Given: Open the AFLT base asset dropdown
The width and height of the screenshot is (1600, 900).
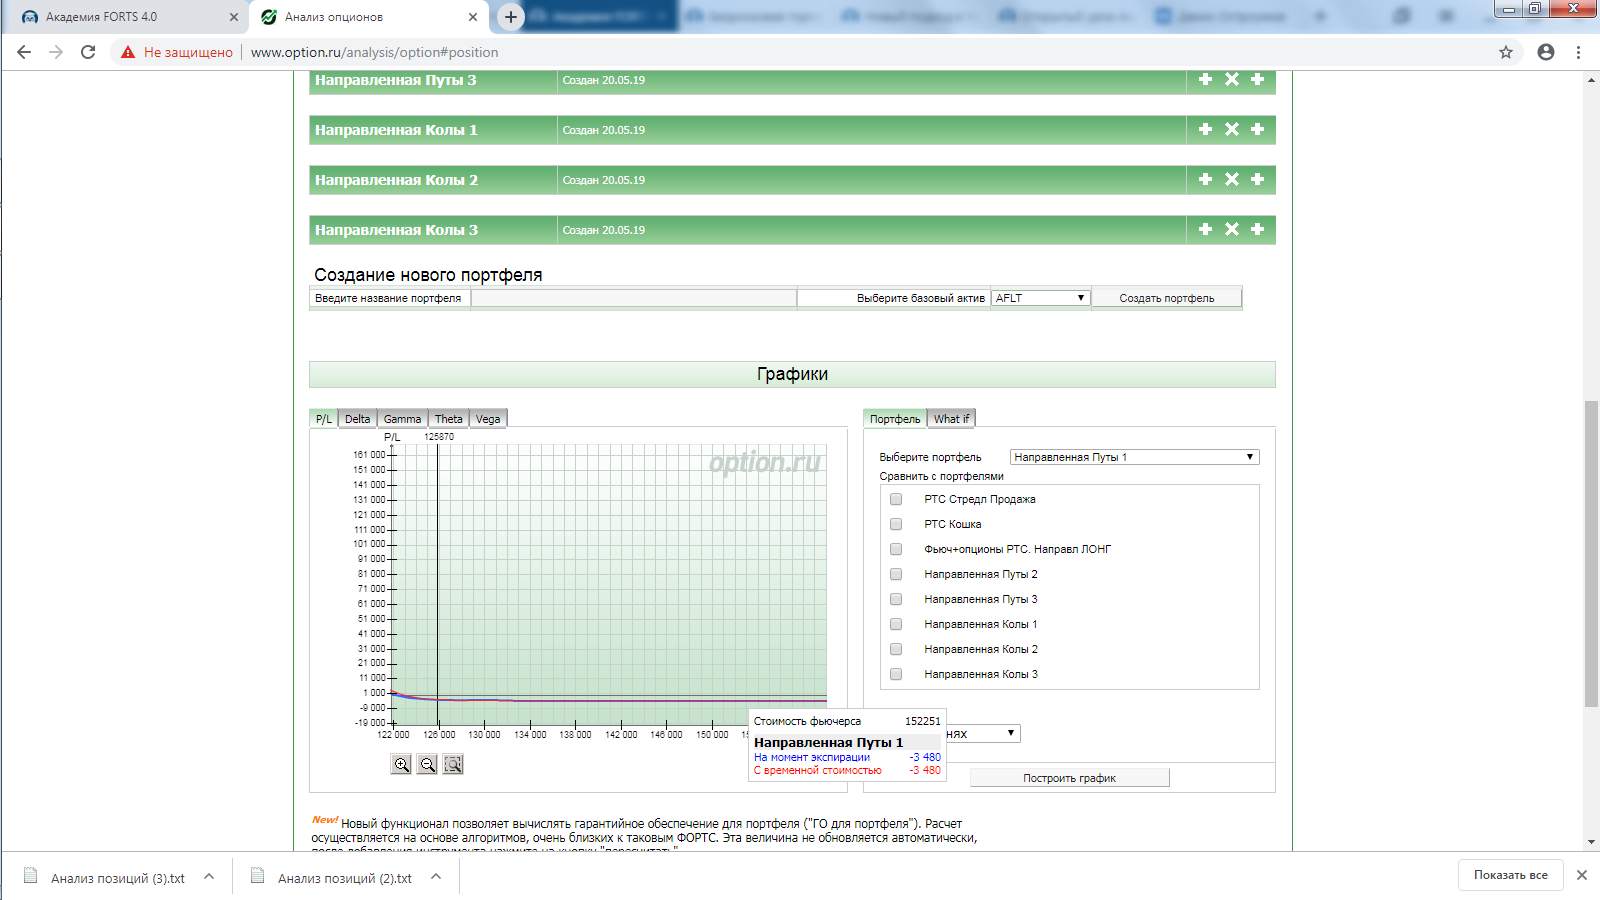Looking at the screenshot, I should (1040, 298).
